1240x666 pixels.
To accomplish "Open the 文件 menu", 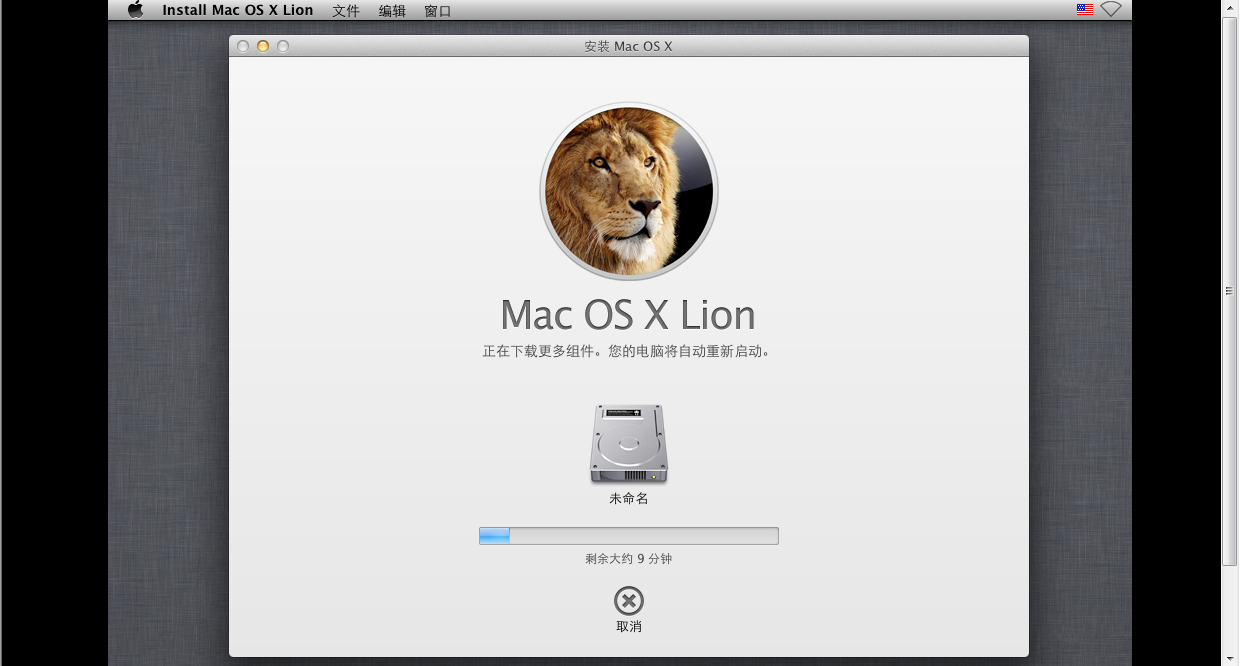I will point(346,11).
